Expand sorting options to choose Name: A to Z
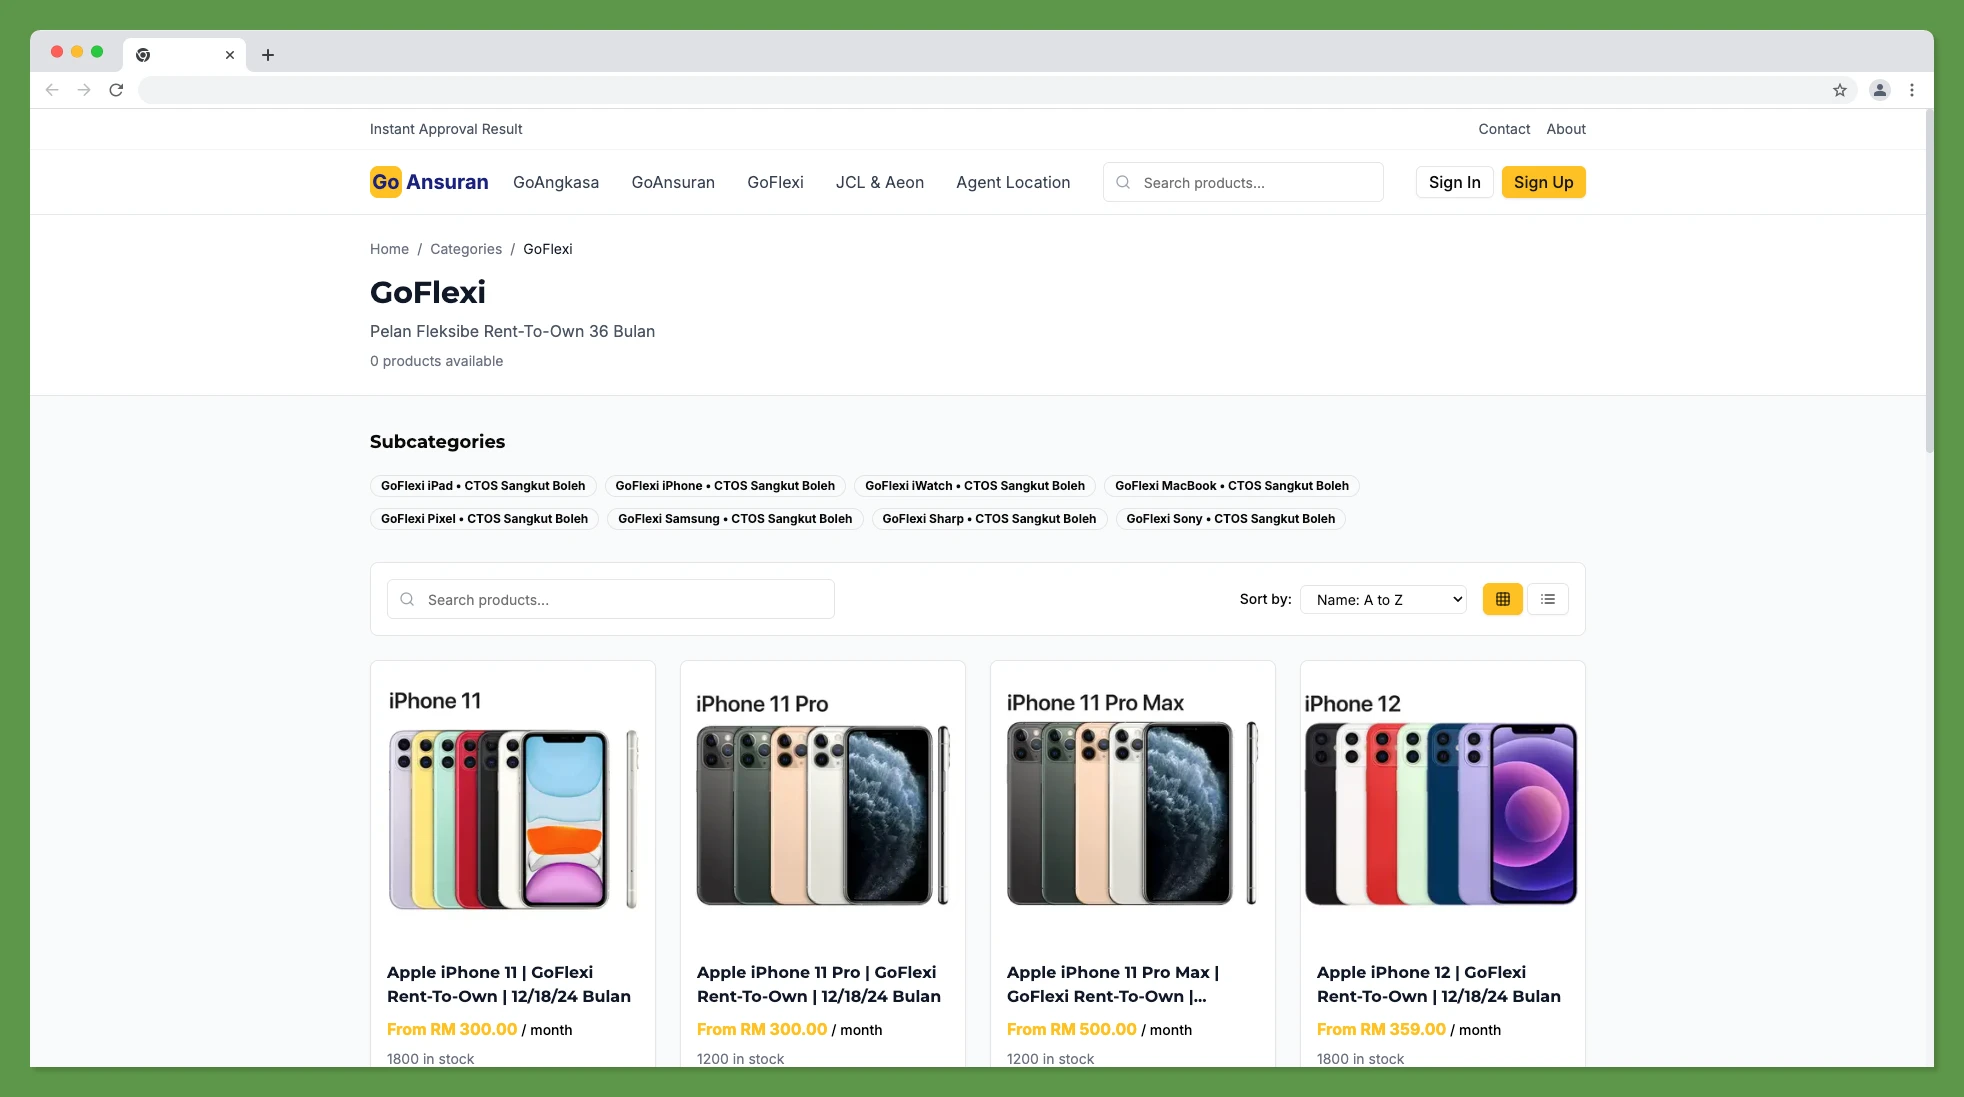 (x=1383, y=598)
